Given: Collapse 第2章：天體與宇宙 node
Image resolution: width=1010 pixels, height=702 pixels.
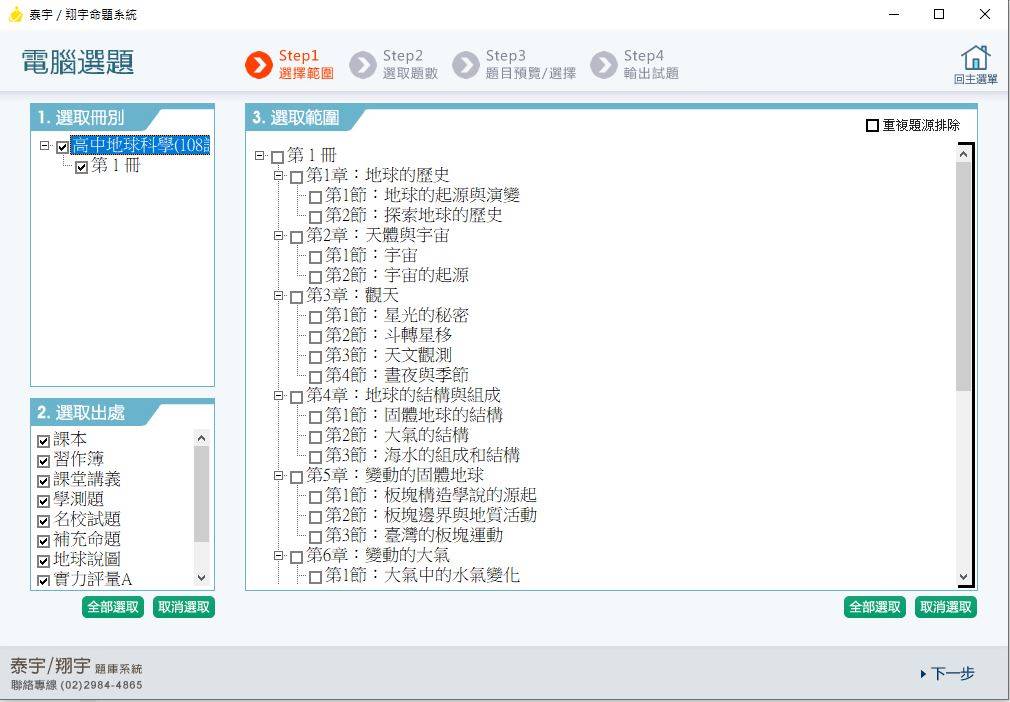Looking at the screenshot, I should pyautogui.click(x=279, y=236).
